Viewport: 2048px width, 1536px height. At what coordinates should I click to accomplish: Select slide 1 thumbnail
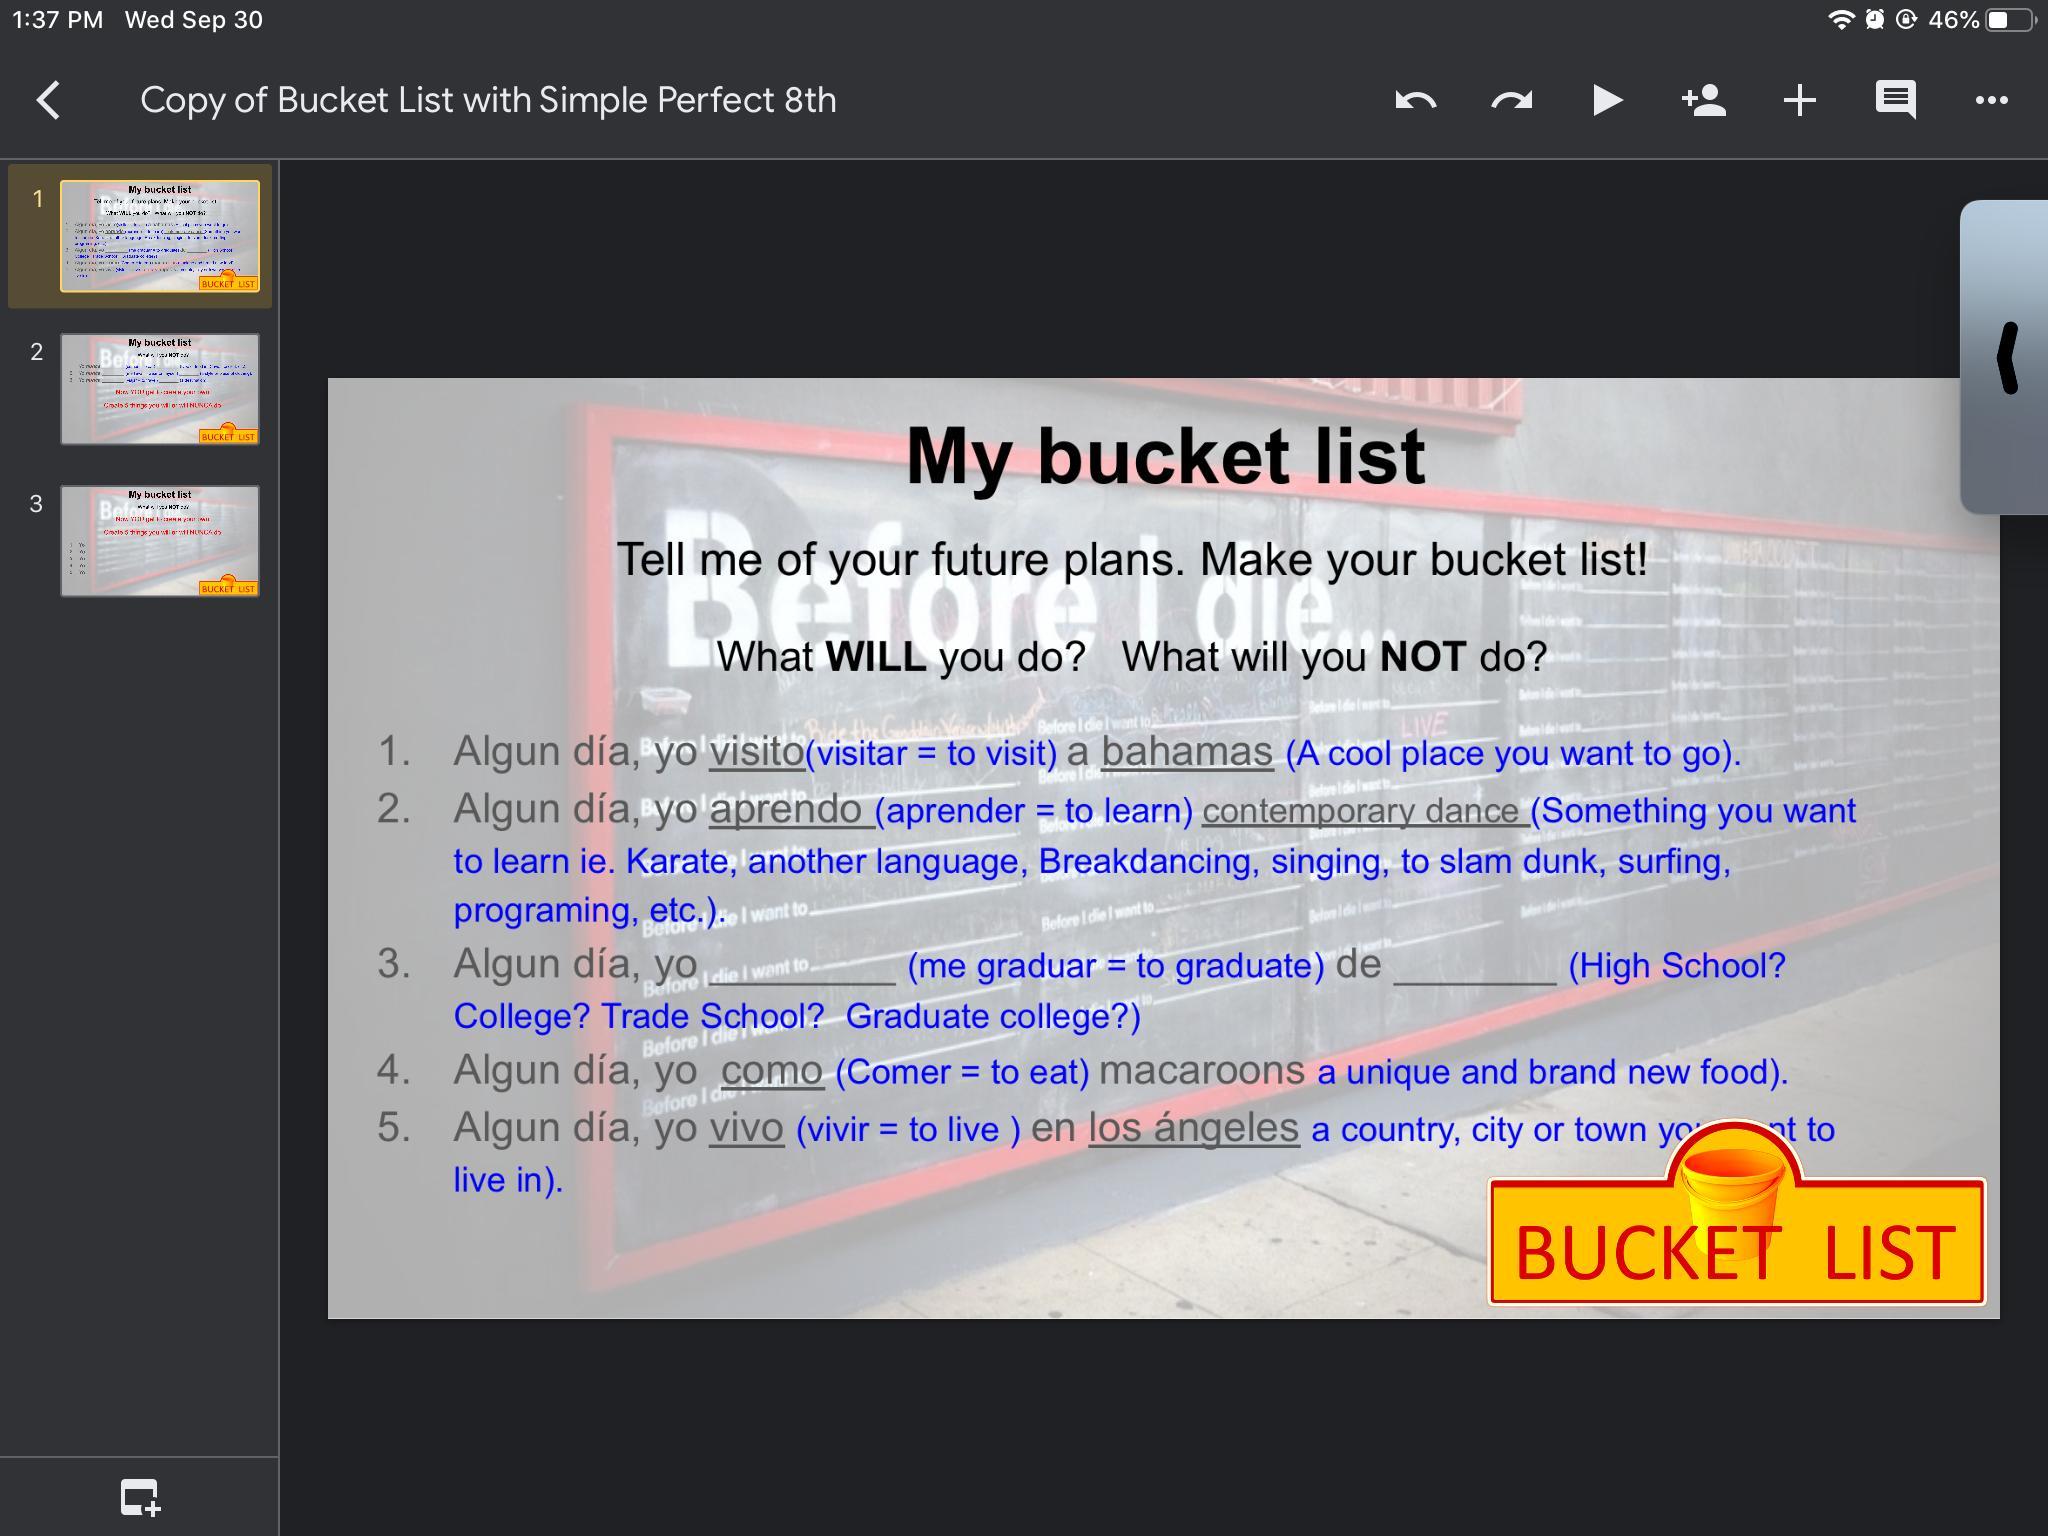pyautogui.click(x=160, y=236)
